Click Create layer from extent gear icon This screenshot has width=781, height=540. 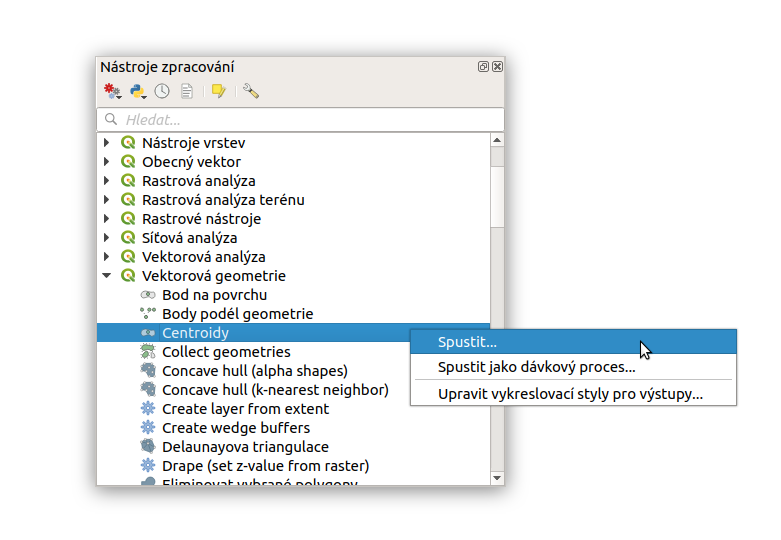148,408
